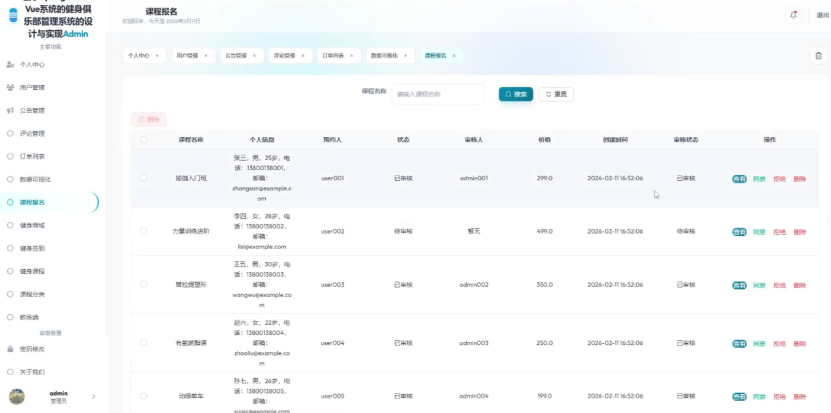The height and width of the screenshot is (413, 831).
Task: Check the user005 row checkbox
Action: coord(144,396)
